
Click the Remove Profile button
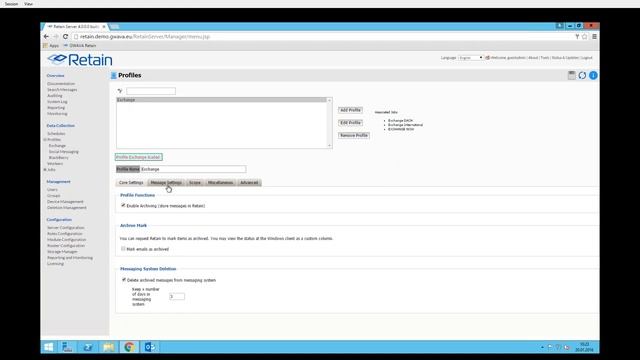(x=354, y=136)
